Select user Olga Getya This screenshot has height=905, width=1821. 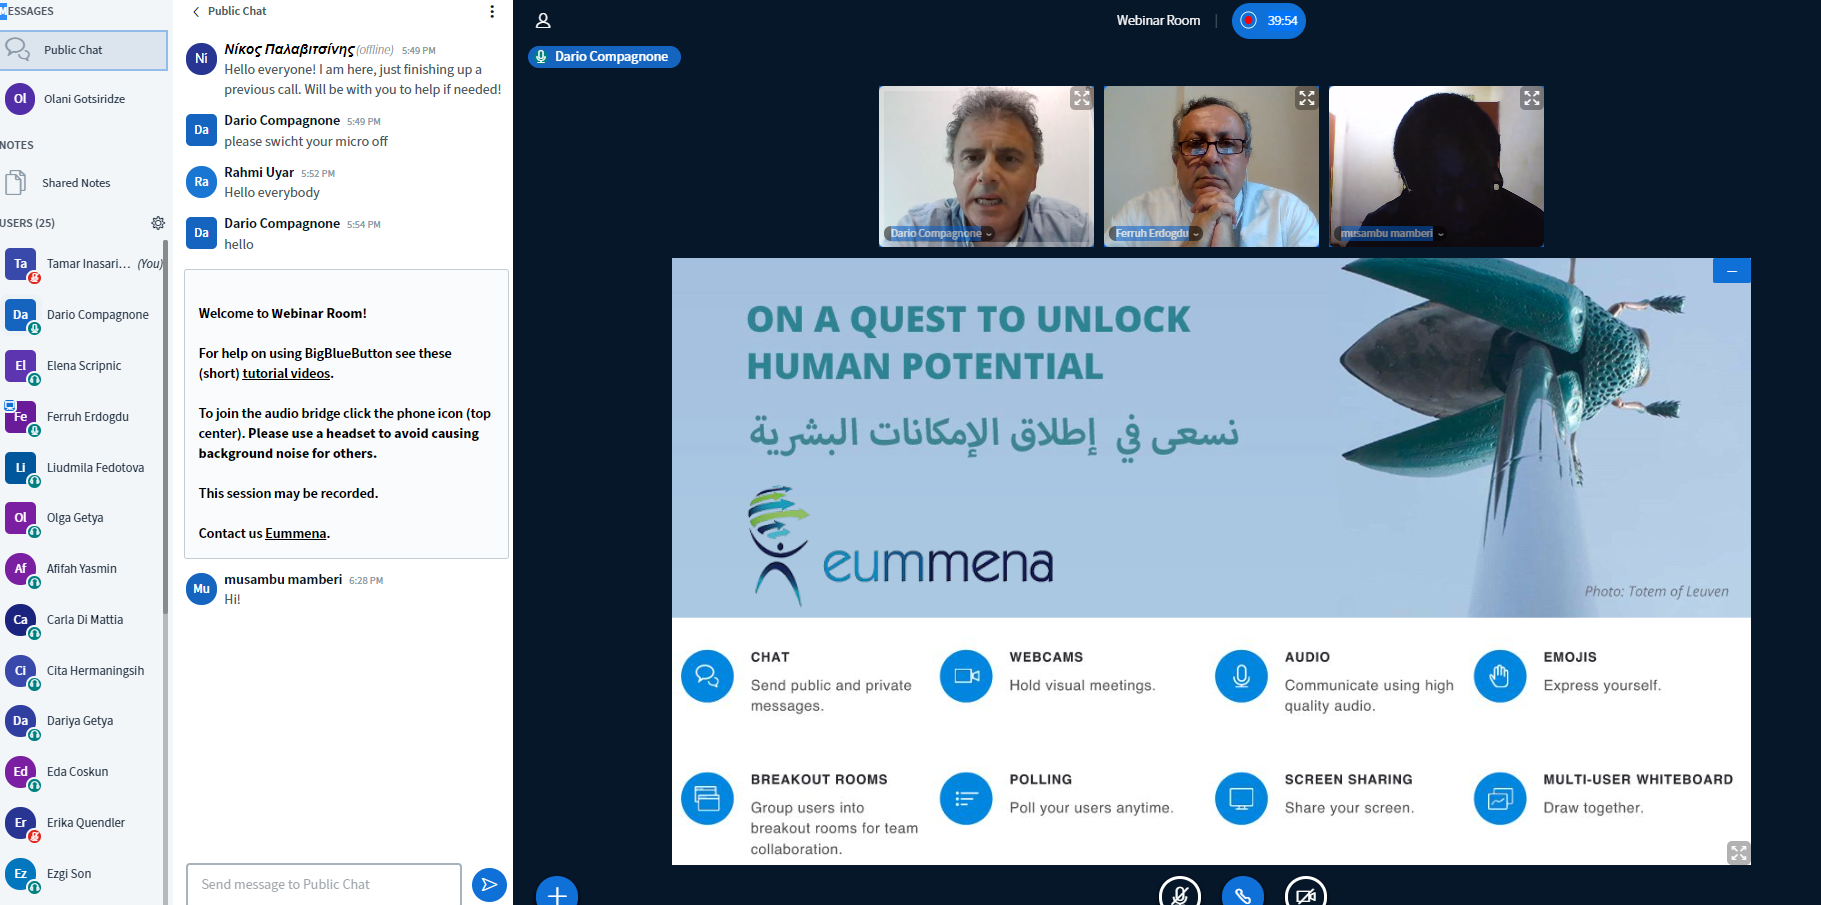(x=82, y=518)
